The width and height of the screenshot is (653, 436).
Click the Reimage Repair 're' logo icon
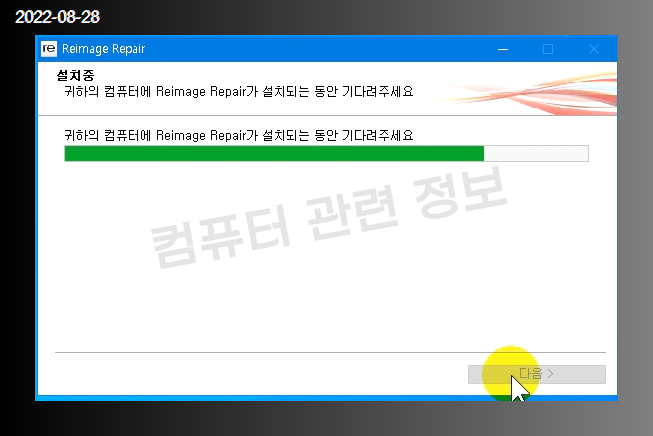pos(49,49)
